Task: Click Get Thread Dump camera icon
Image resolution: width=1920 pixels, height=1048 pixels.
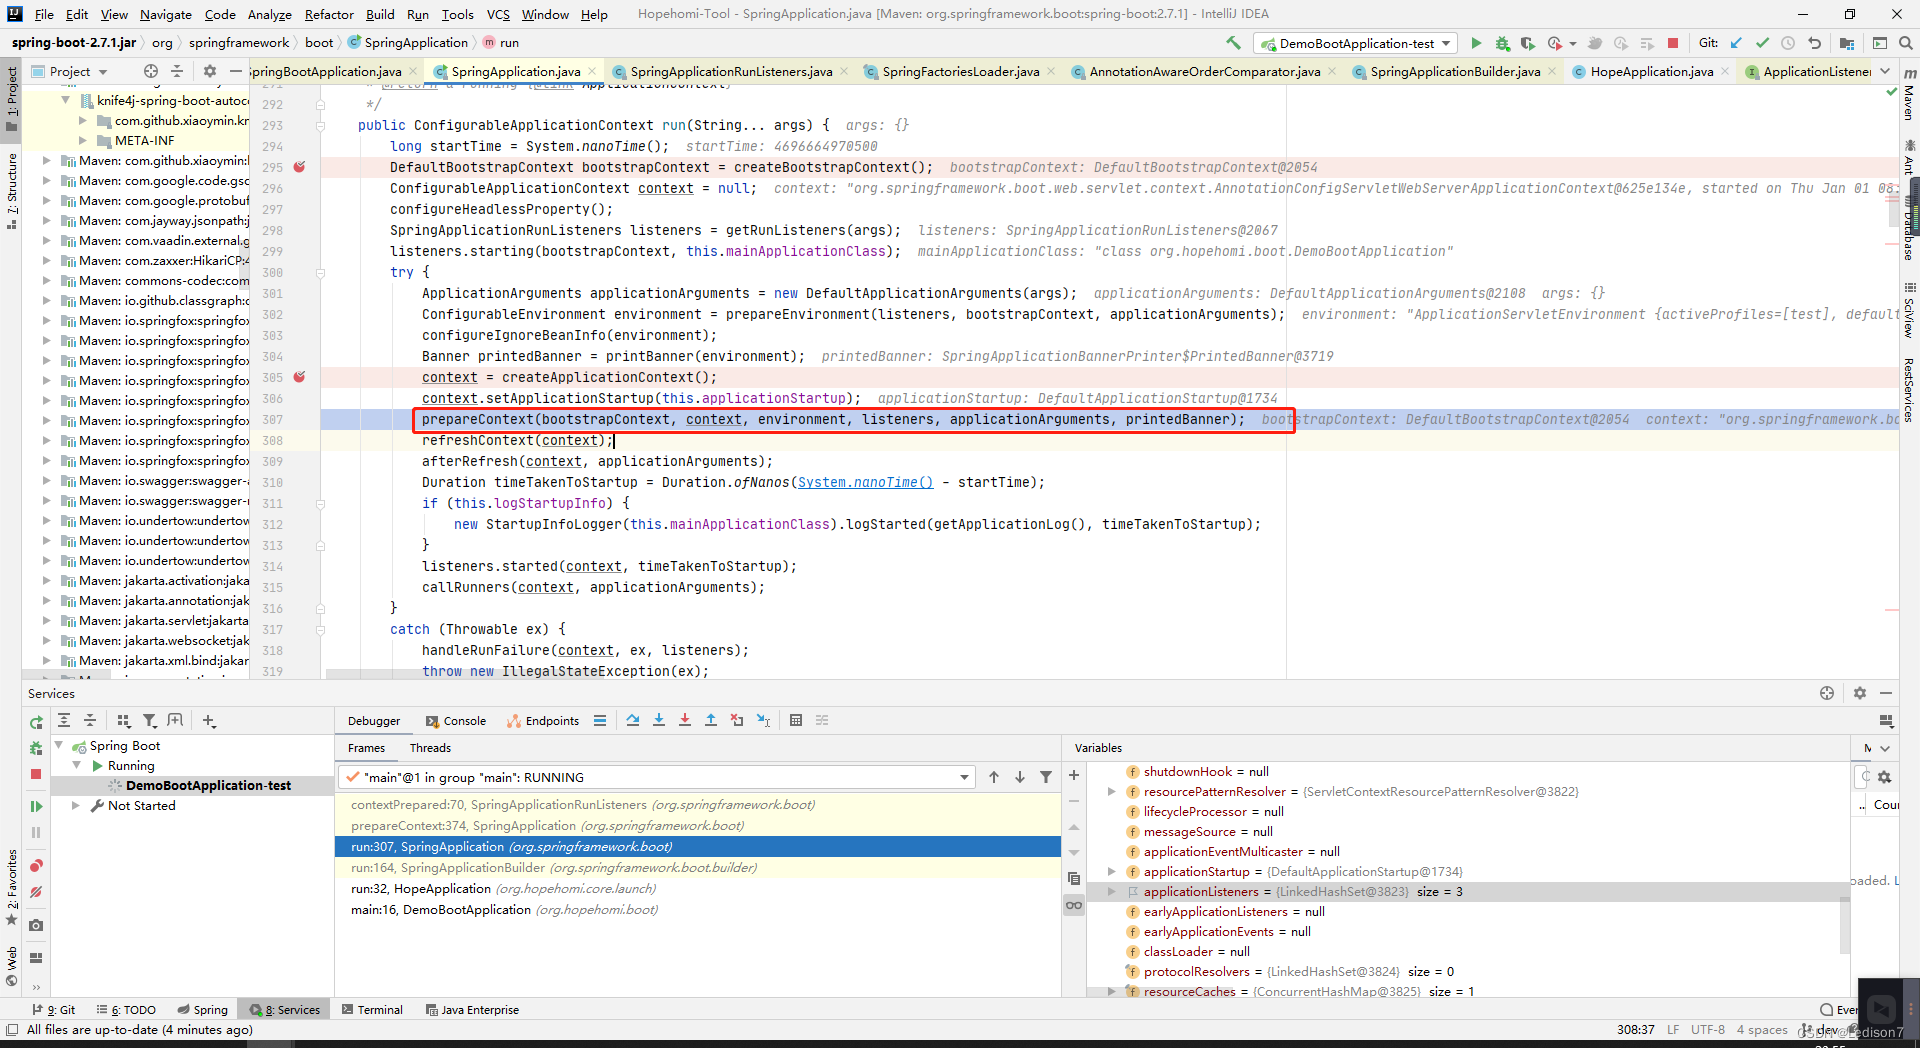Action: tap(36, 925)
